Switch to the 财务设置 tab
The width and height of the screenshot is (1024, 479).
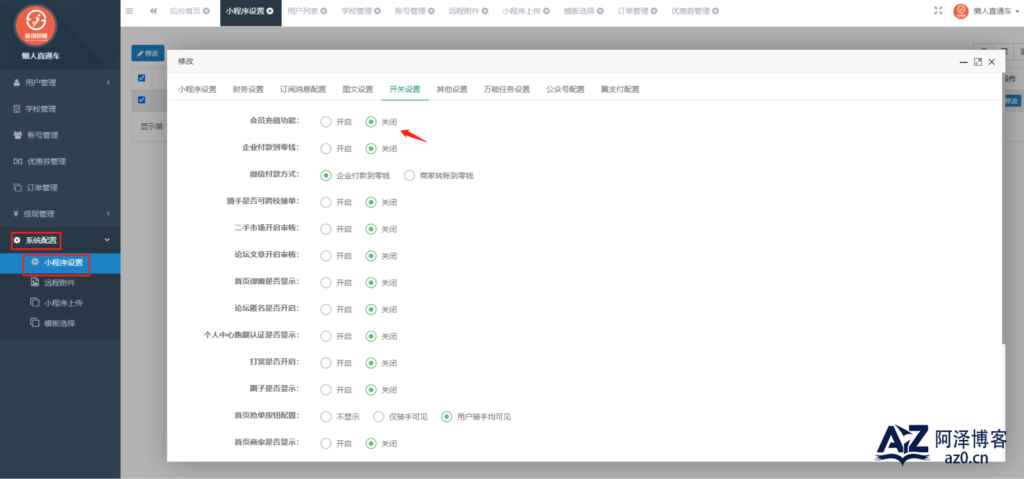(x=248, y=90)
